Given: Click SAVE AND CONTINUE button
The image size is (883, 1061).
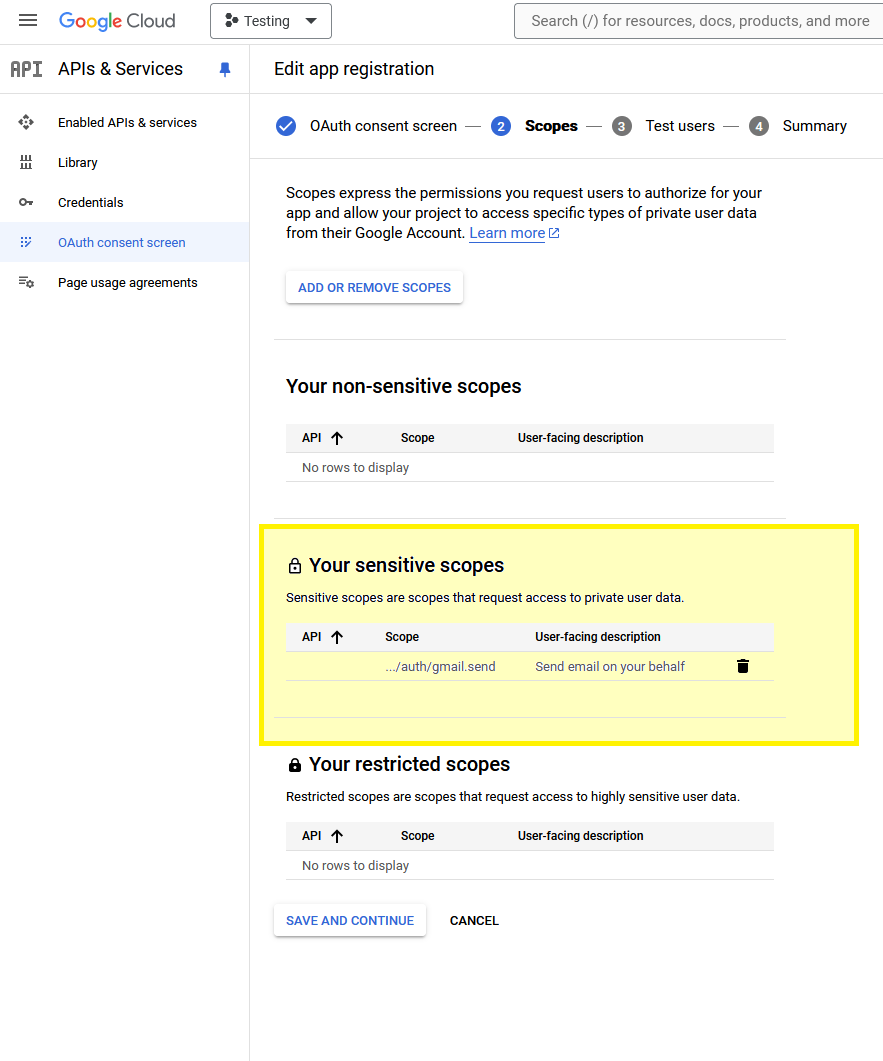Looking at the screenshot, I should [x=350, y=920].
